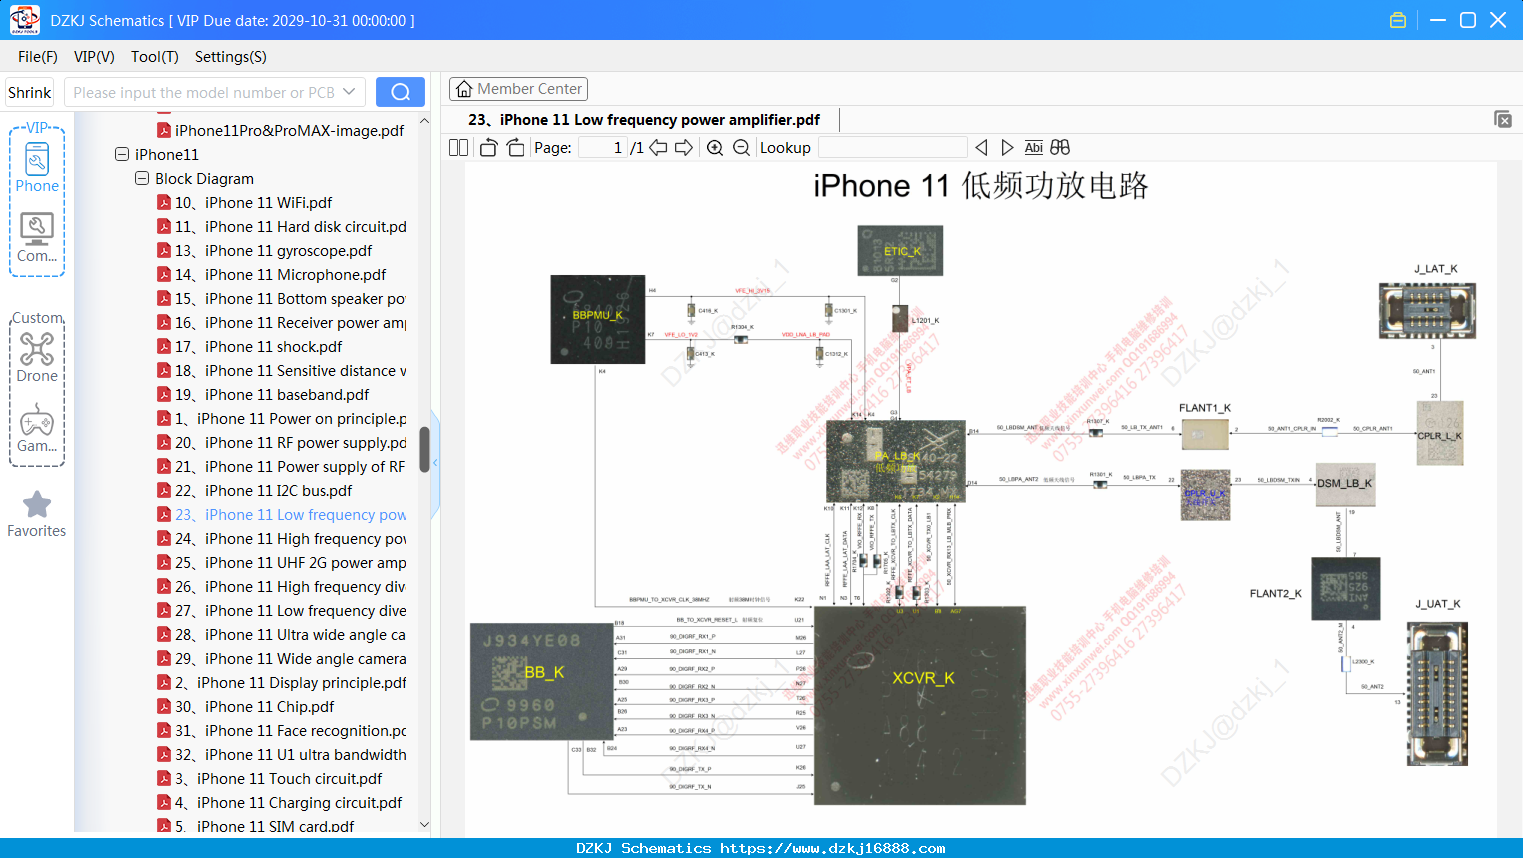This screenshot has height=858, width=1523.
Task: Click the Lookup text field
Action: [893, 148]
